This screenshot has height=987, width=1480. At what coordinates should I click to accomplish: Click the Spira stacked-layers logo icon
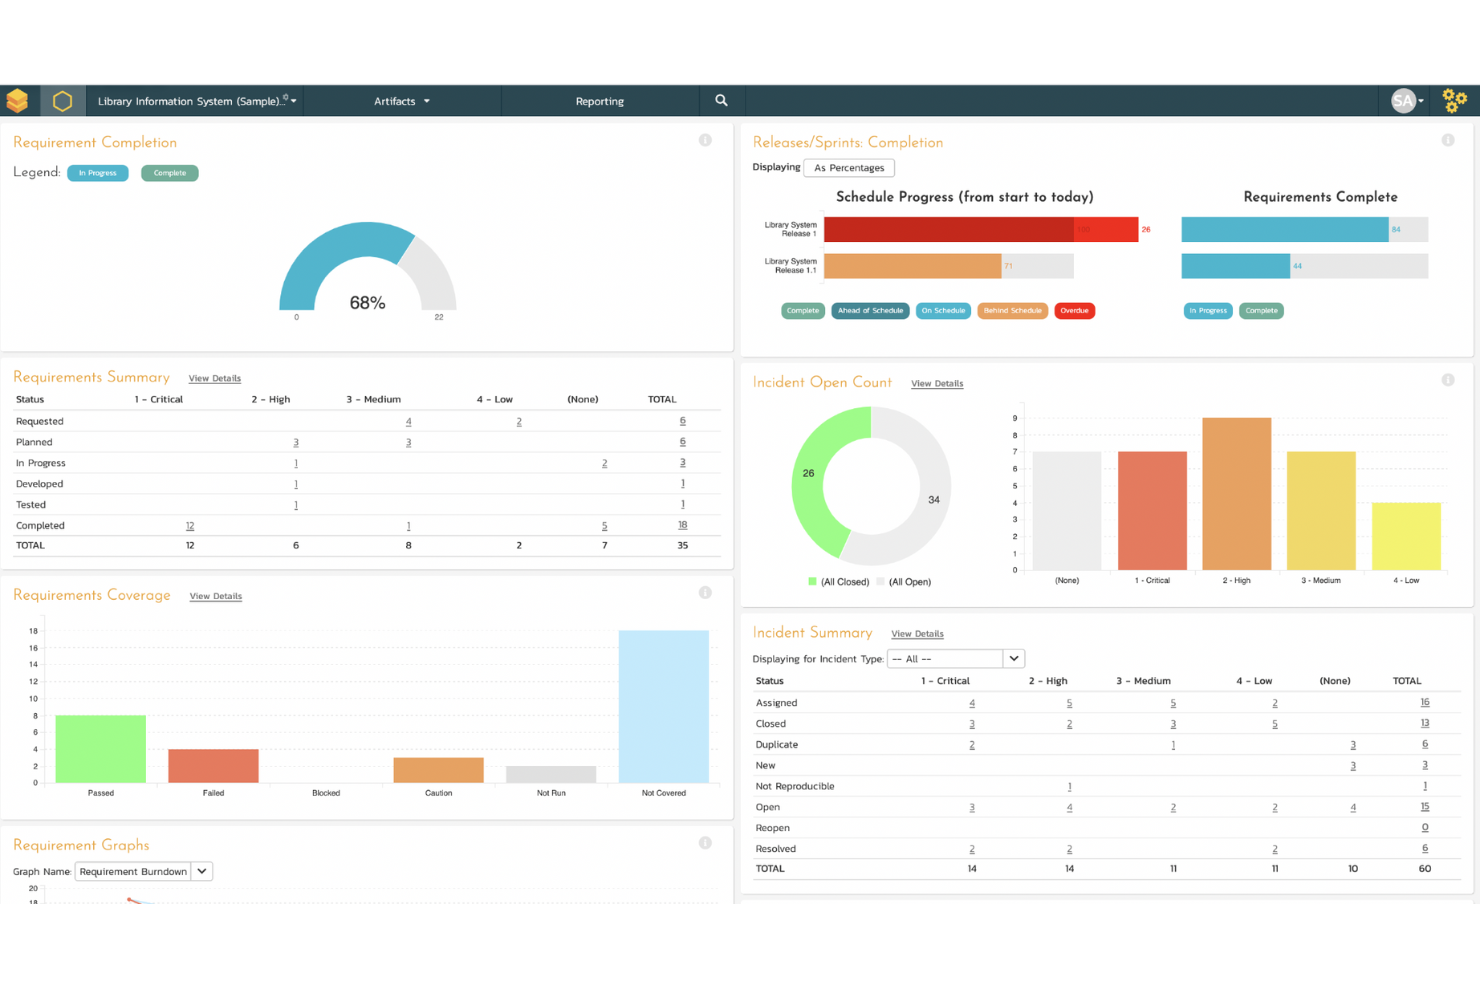[17, 101]
